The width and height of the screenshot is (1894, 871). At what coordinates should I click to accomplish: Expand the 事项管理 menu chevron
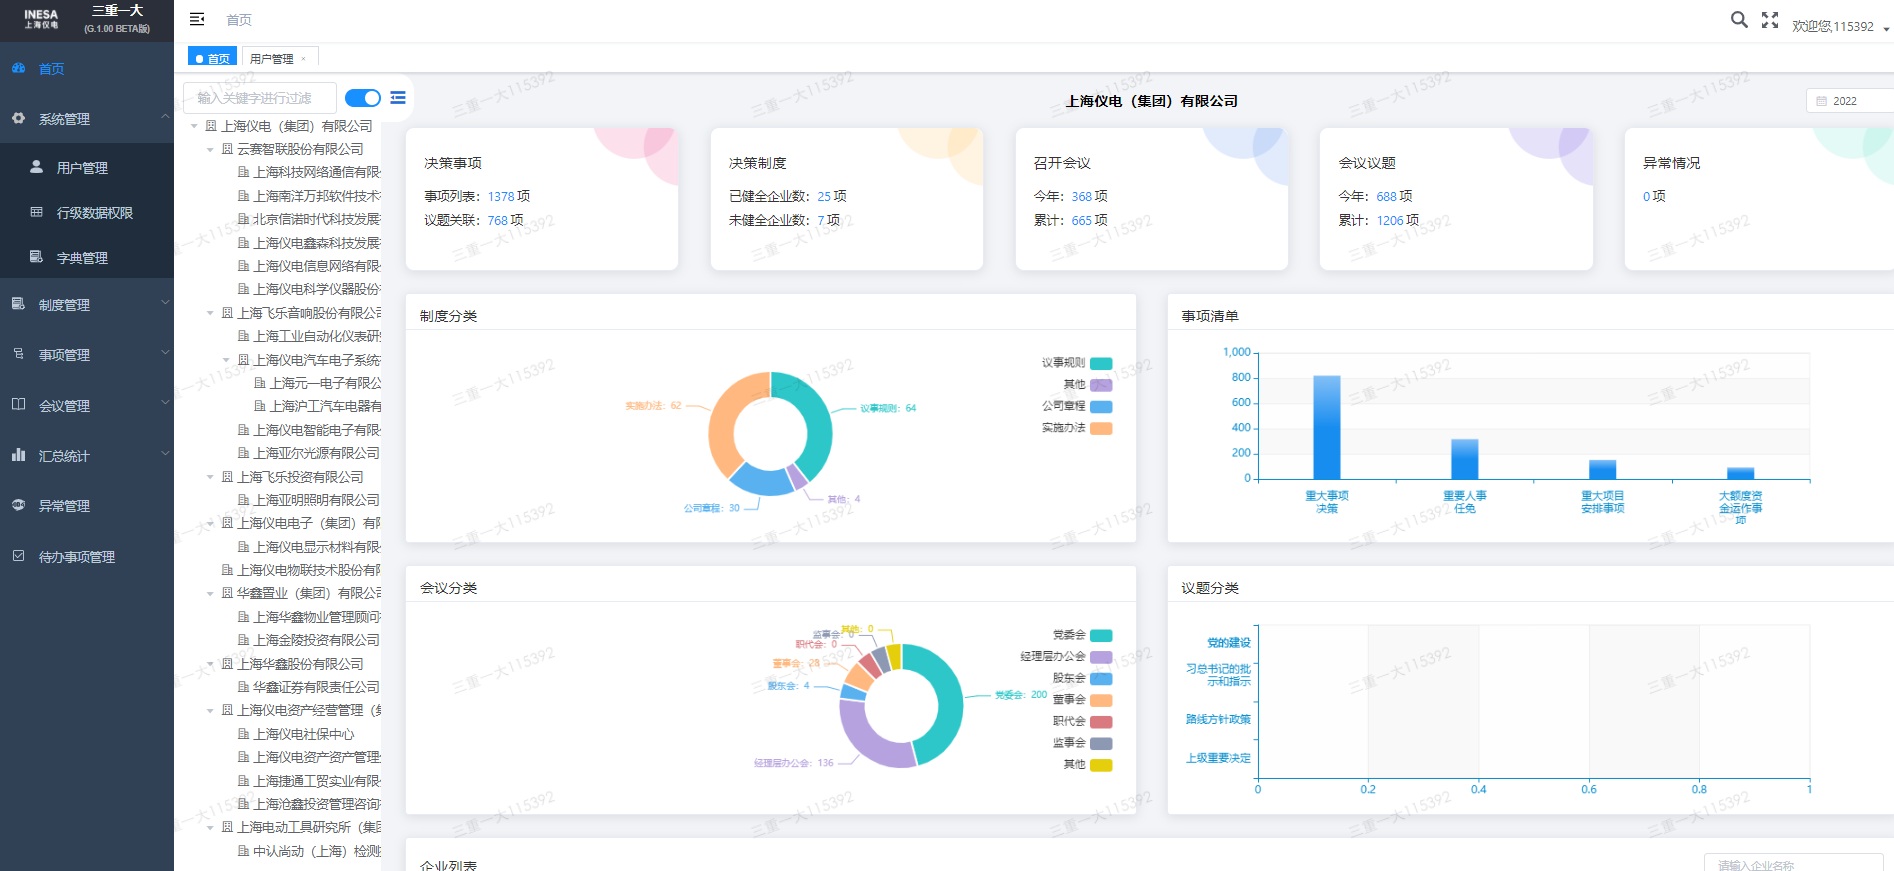point(165,353)
